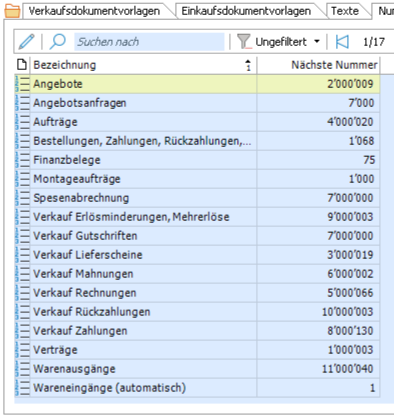This screenshot has height=417, width=394.
Task: Select Verkauf Erlösminderungen, Mehrerlöse row
Action: click(x=197, y=217)
